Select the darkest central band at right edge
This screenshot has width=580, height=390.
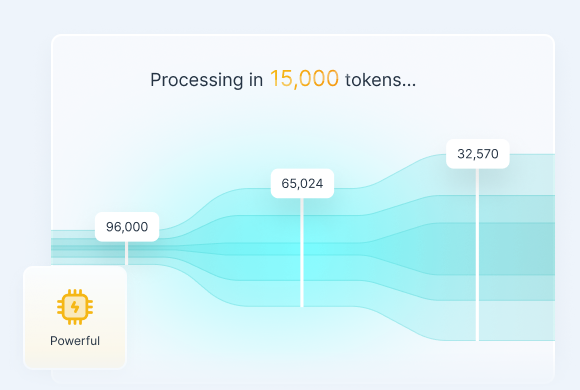pos(533,249)
